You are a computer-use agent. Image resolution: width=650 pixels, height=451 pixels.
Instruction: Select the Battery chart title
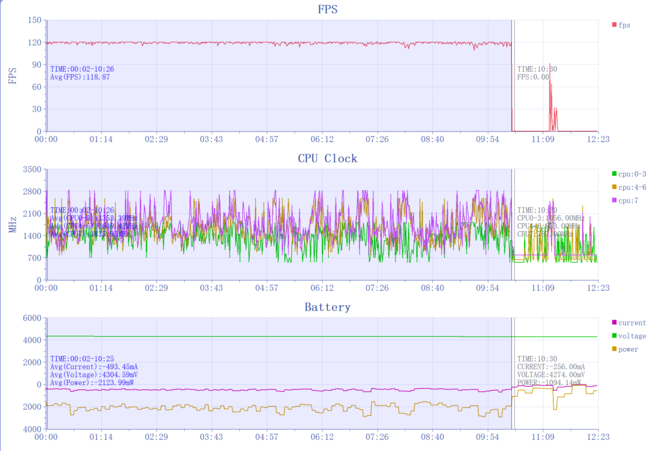click(327, 307)
